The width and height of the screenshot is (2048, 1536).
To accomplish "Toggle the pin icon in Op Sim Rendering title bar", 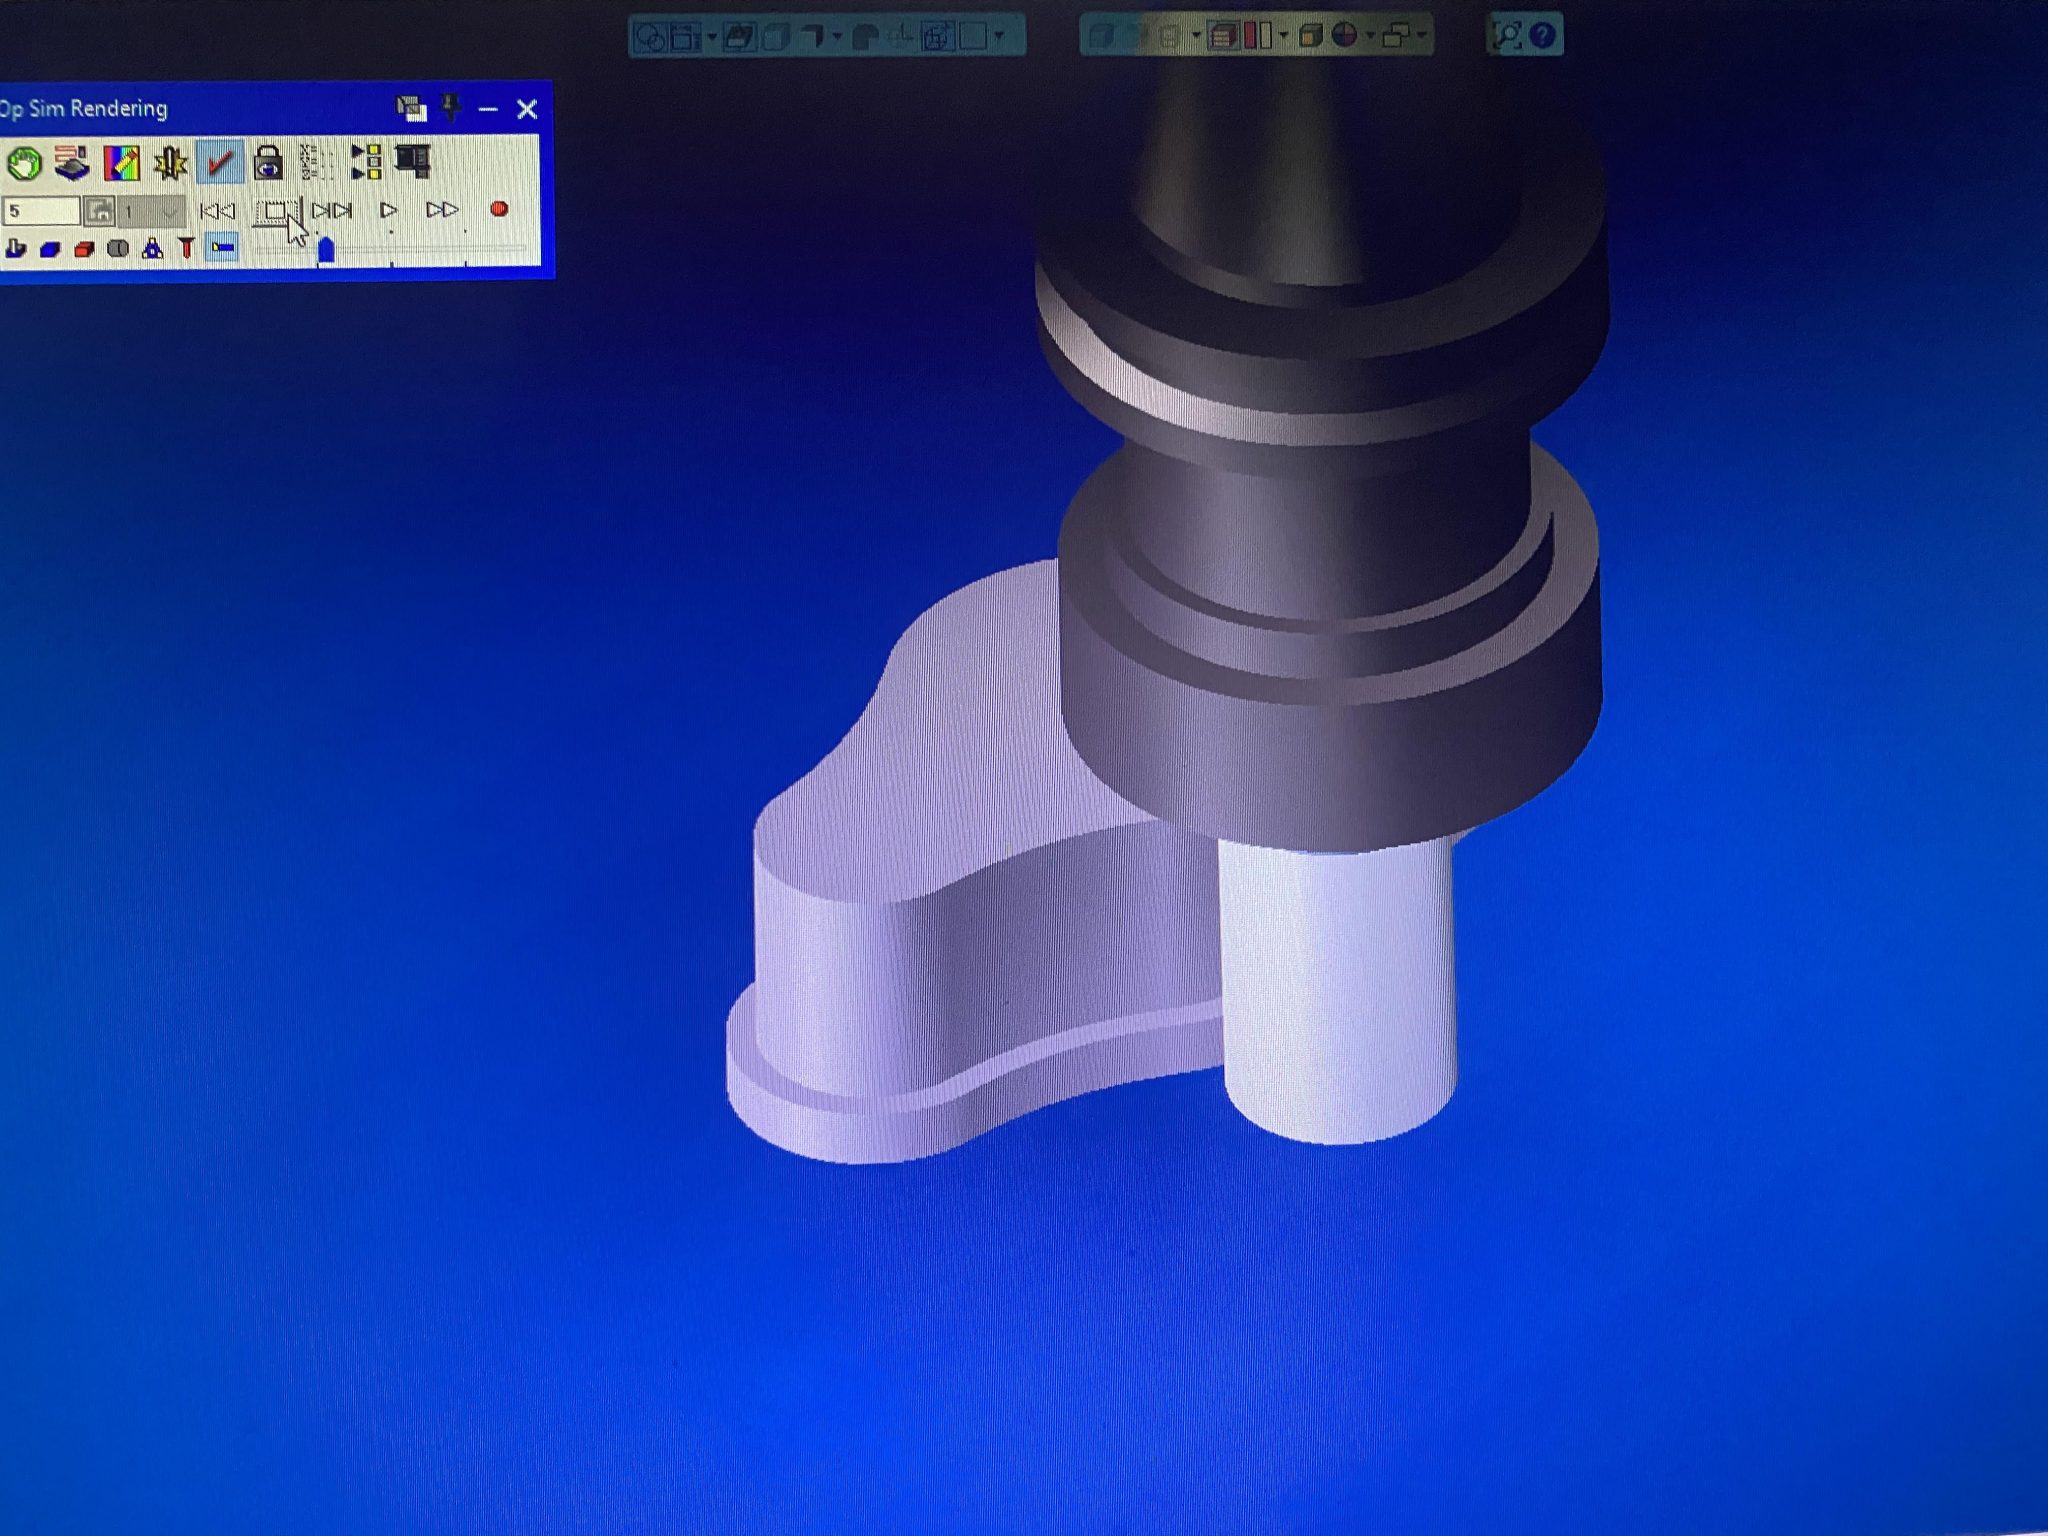I will (x=451, y=108).
